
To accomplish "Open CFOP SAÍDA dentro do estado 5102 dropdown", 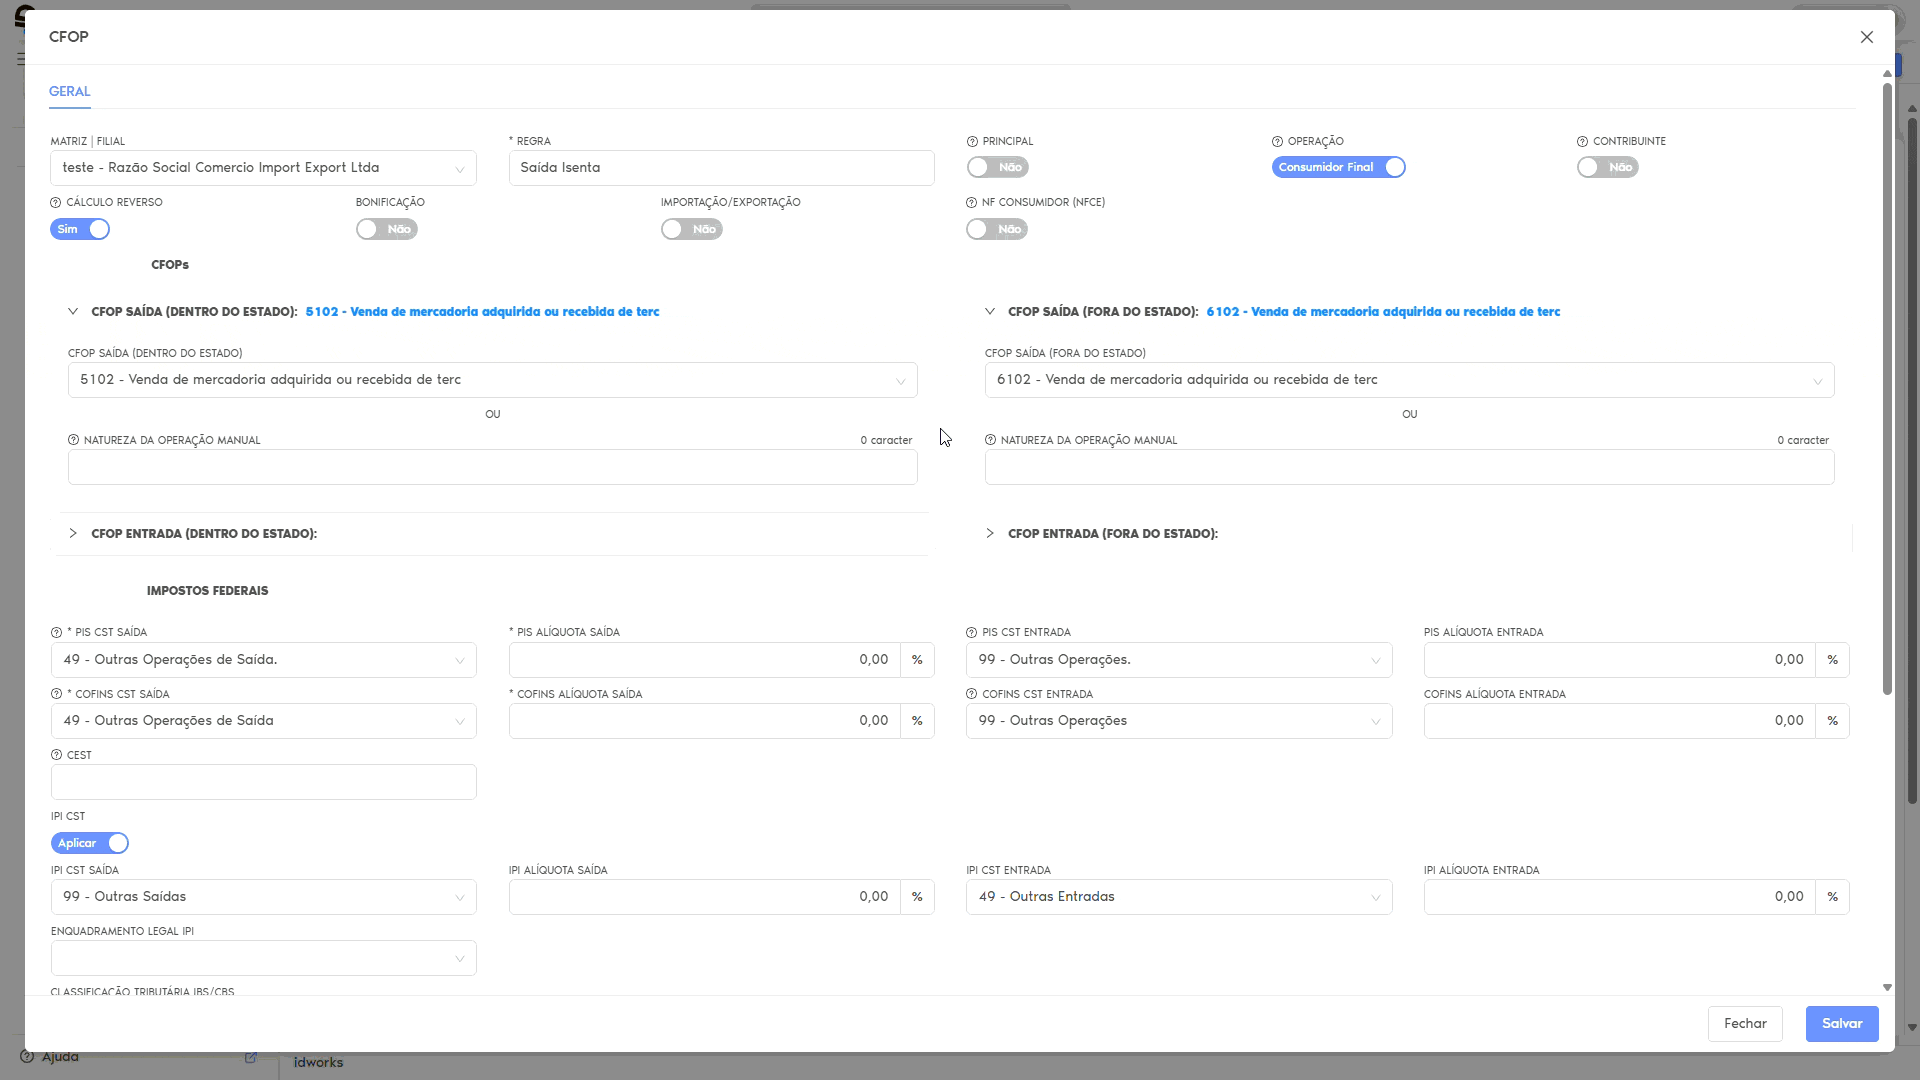I will [x=492, y=380].
